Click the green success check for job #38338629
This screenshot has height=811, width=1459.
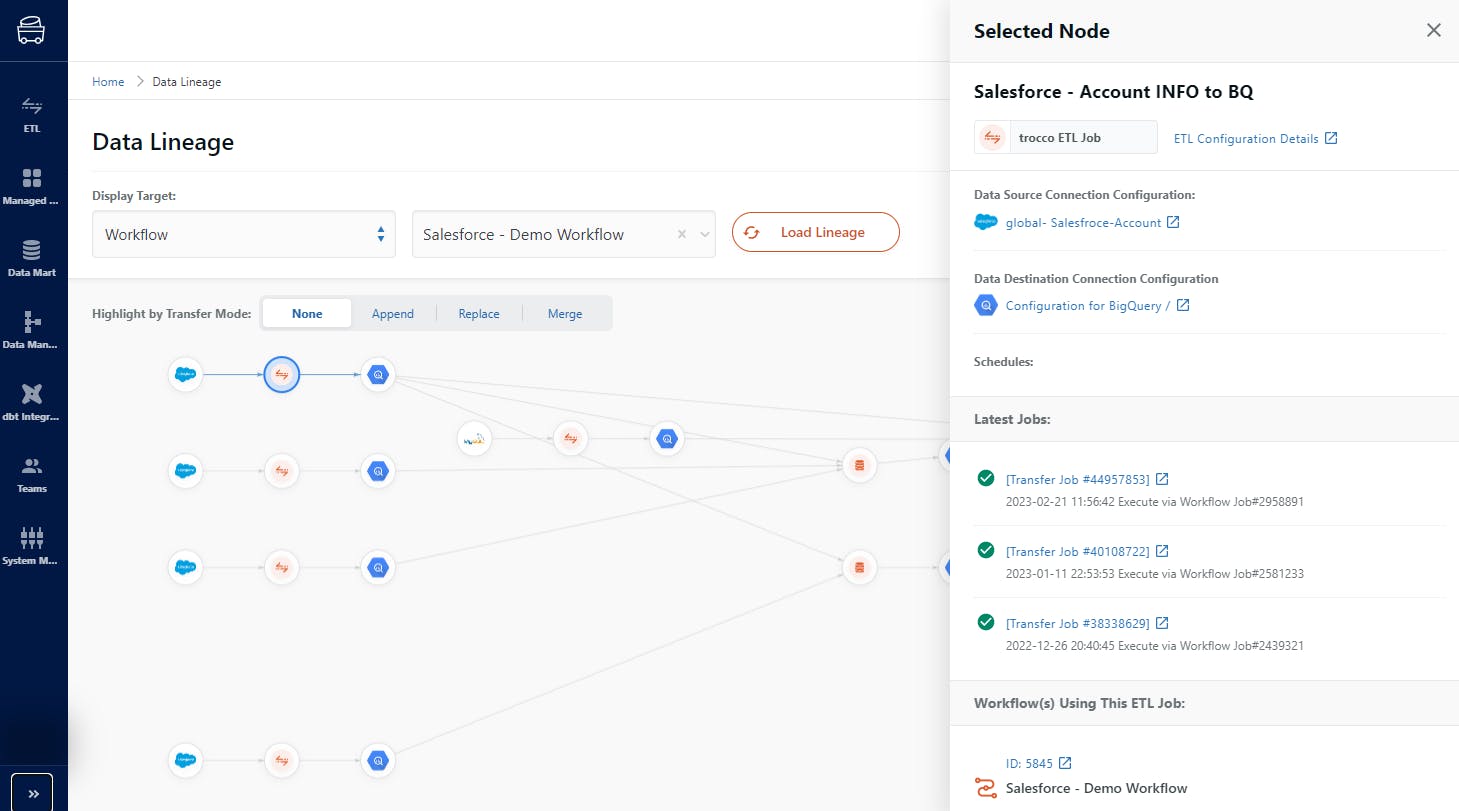(986, 622)
